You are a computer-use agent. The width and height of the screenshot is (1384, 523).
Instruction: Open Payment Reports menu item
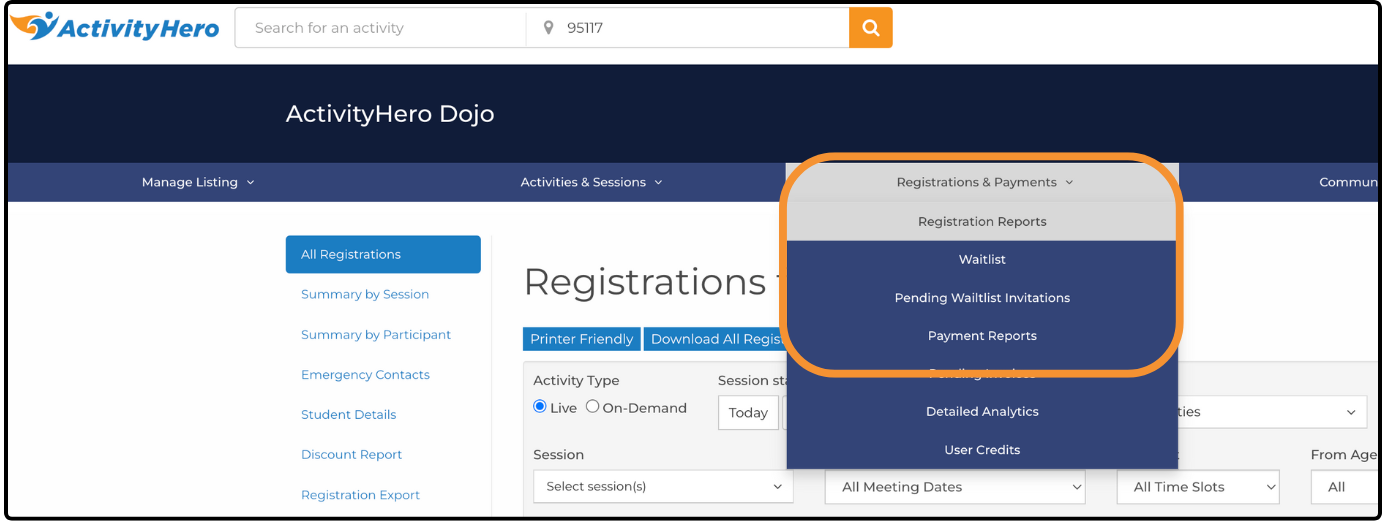(x=982, y=336)
